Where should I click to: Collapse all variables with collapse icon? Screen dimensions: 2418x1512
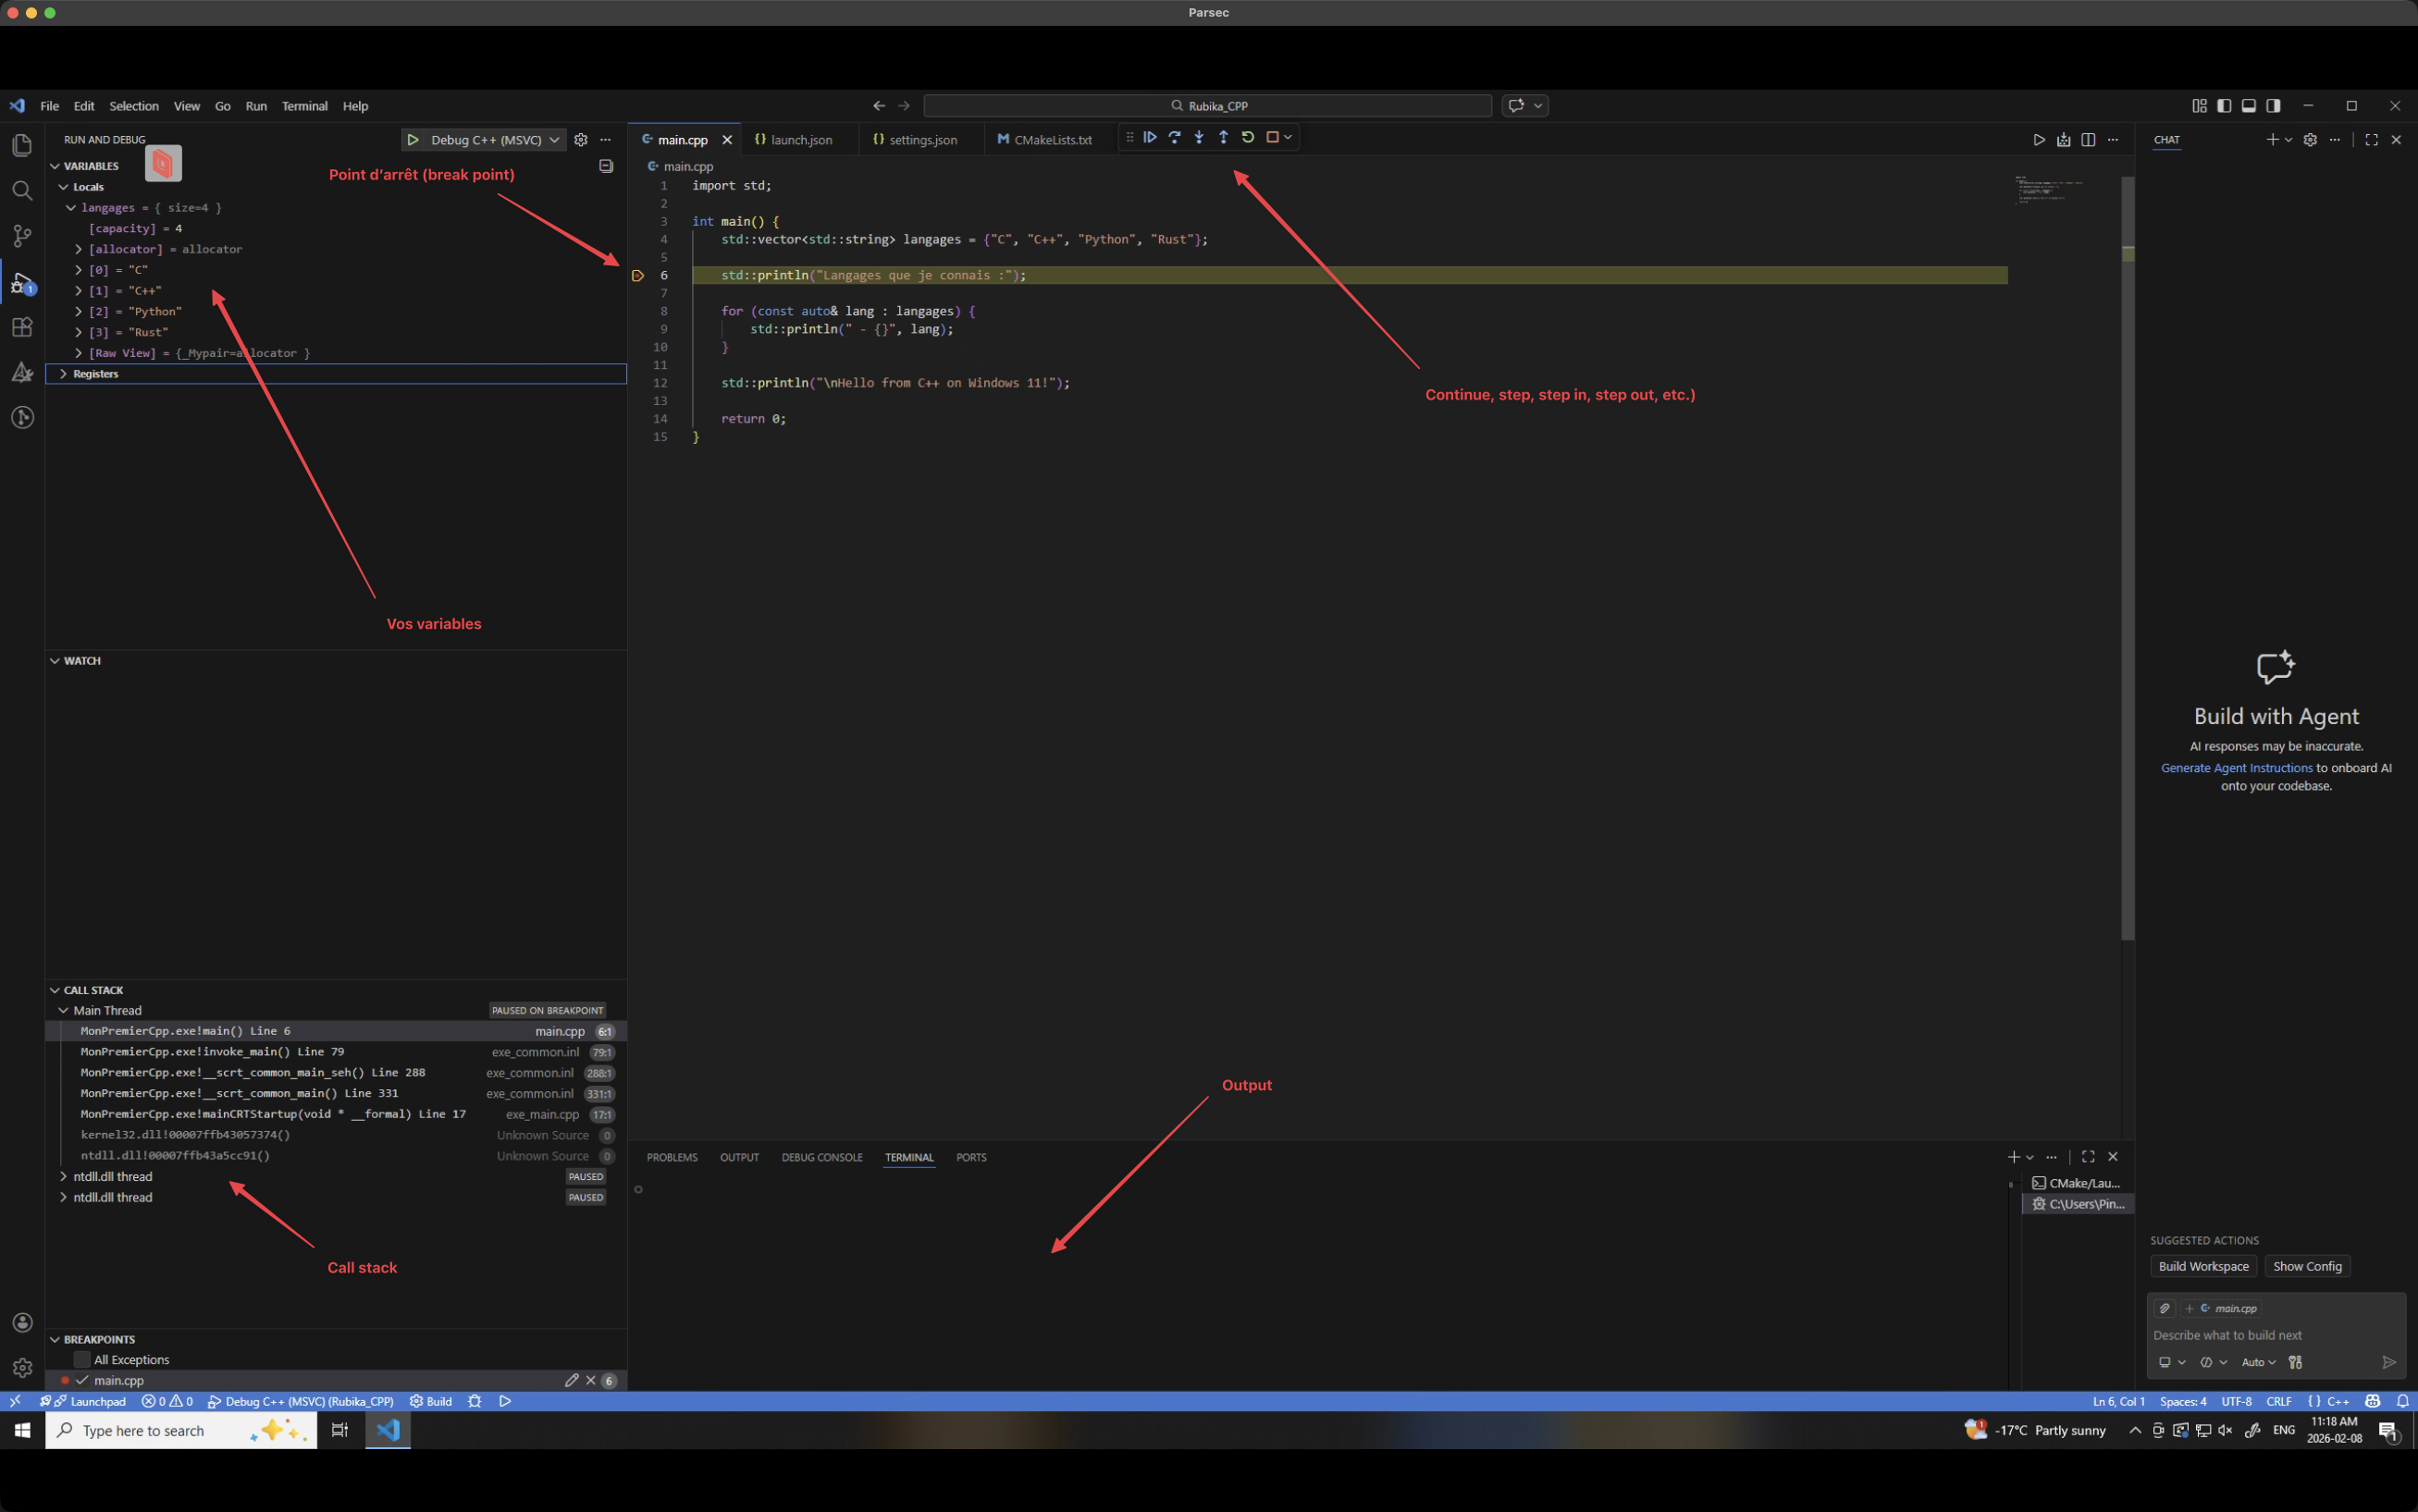(606, 166)
